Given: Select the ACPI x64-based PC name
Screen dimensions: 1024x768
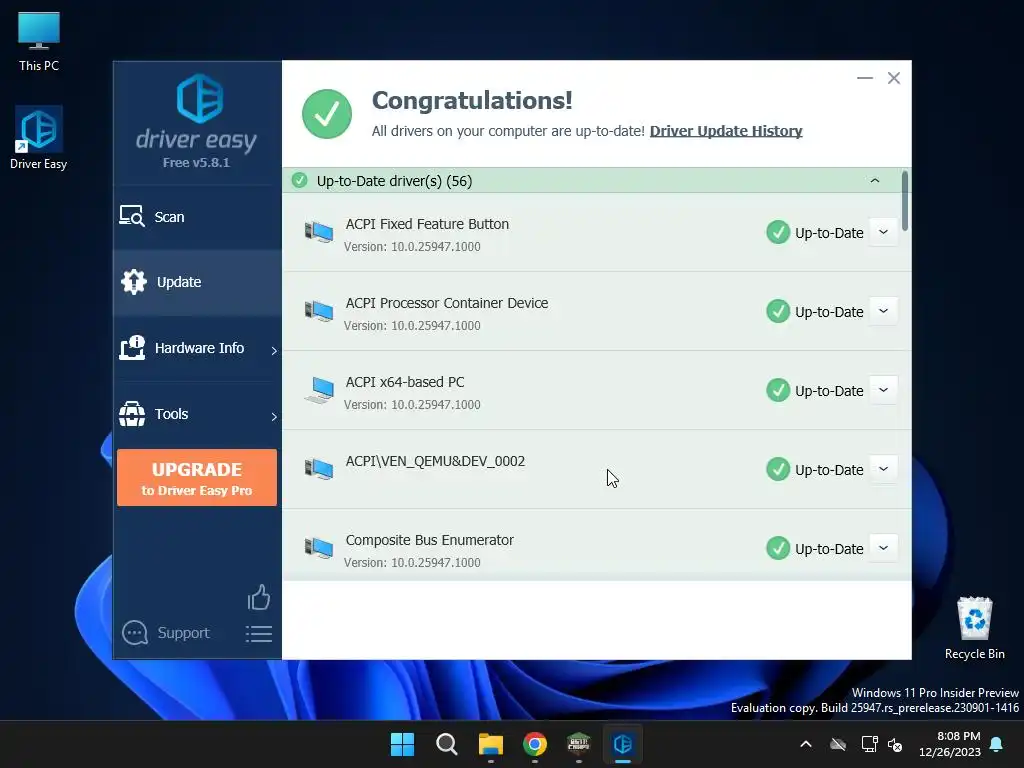Looking at the screenshot, I should tap(405, 382).
